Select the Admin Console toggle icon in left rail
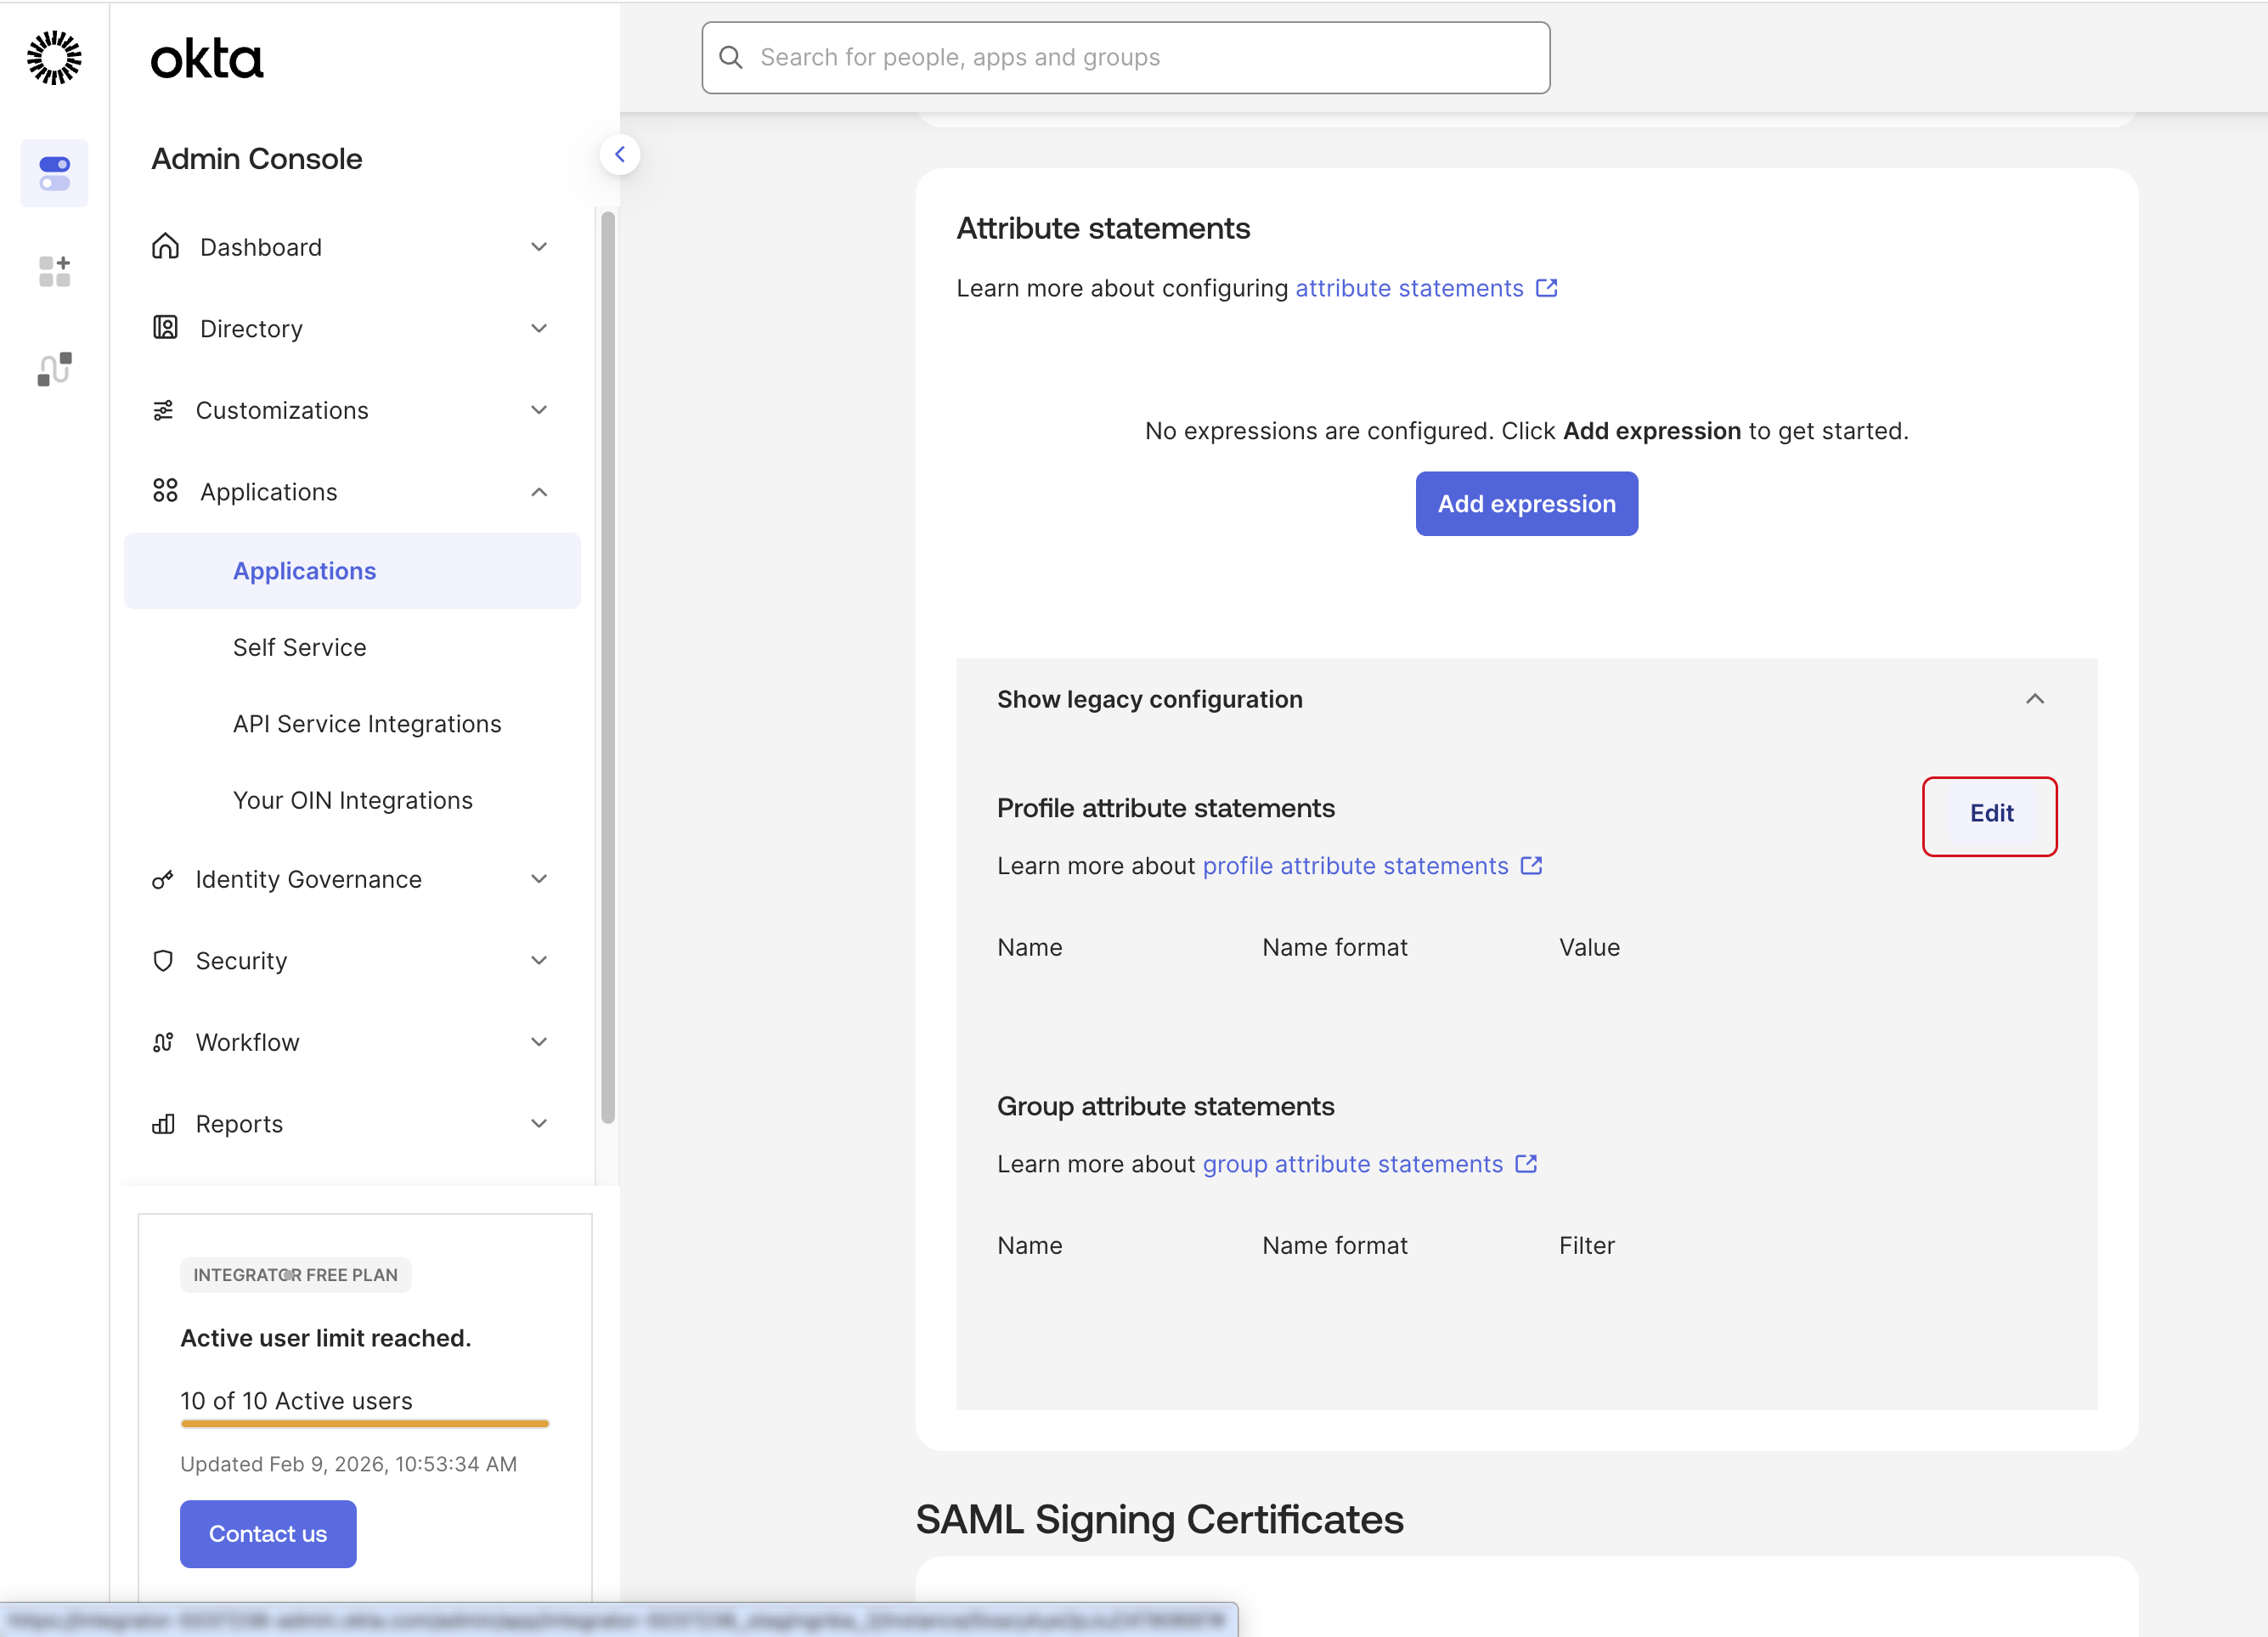The height and width of the screenshot is (1637, 2268). pyautogui.click(x=54, y=173)
